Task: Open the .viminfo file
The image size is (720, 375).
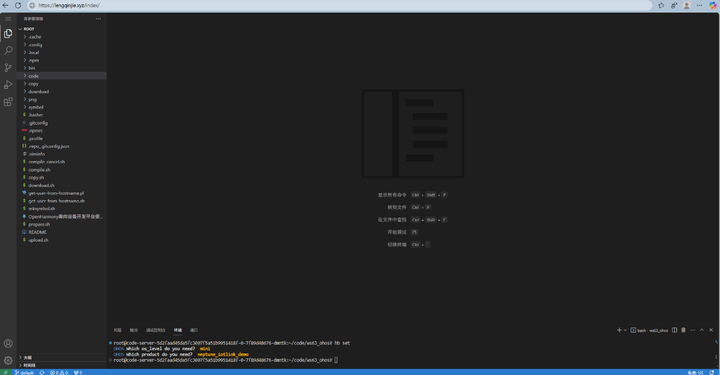Action: 62,154
